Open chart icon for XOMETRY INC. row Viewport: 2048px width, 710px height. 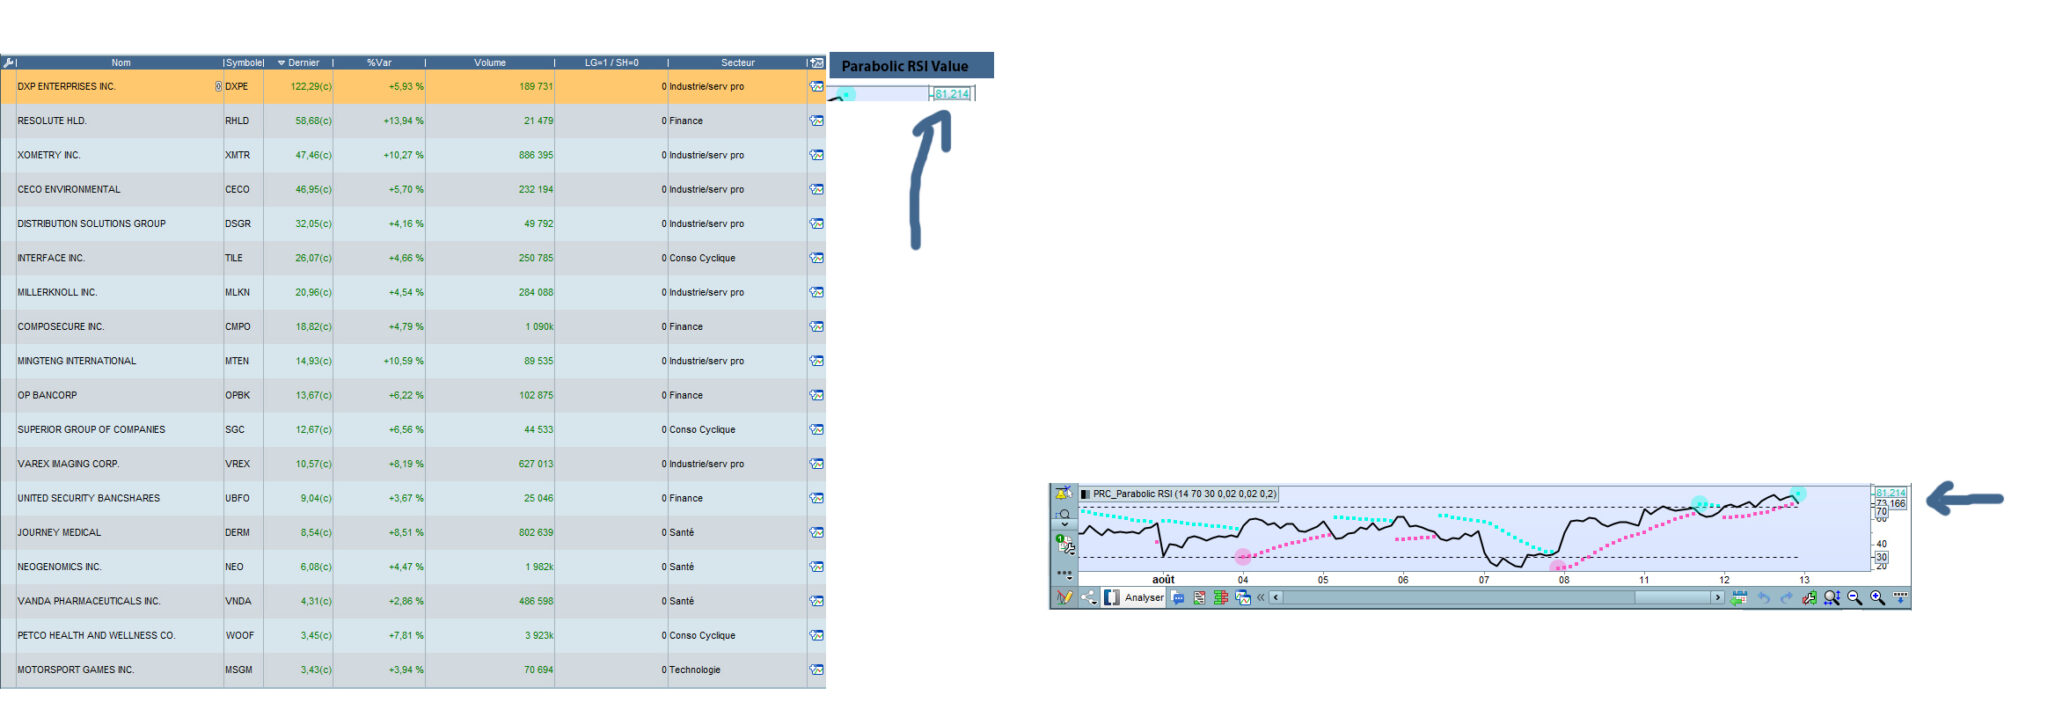[817, 155]
